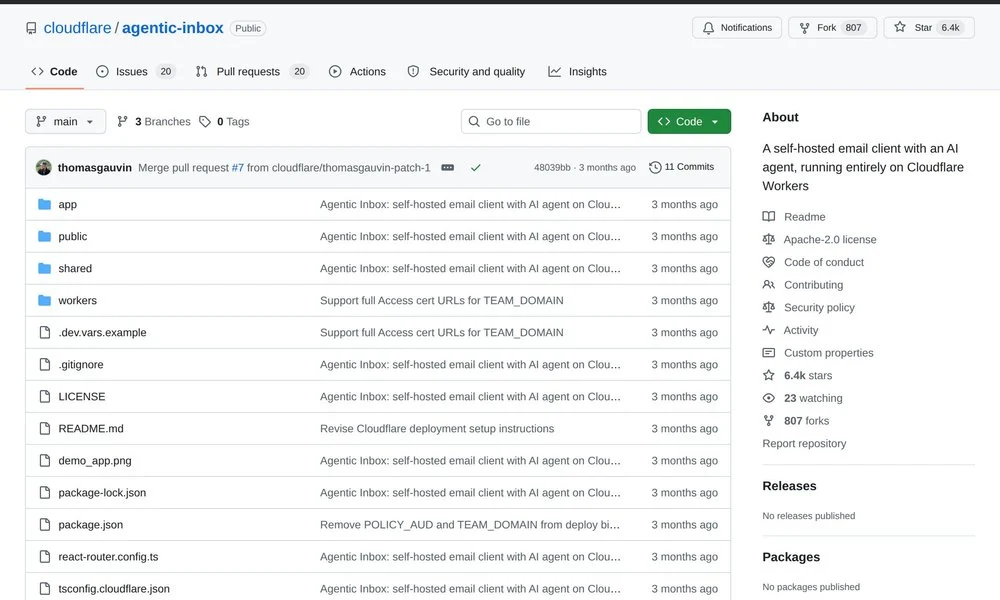Click file icon next to react-router.config.ts

coord(45,557)
